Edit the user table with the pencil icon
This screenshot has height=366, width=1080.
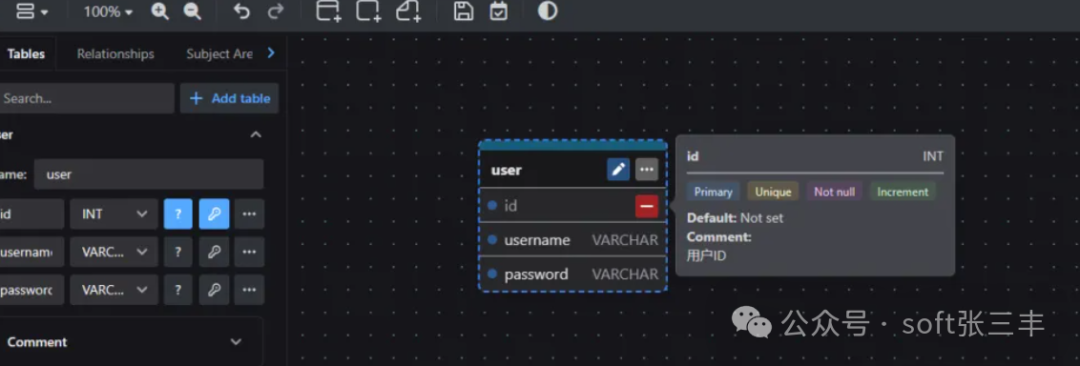(619, 170)
